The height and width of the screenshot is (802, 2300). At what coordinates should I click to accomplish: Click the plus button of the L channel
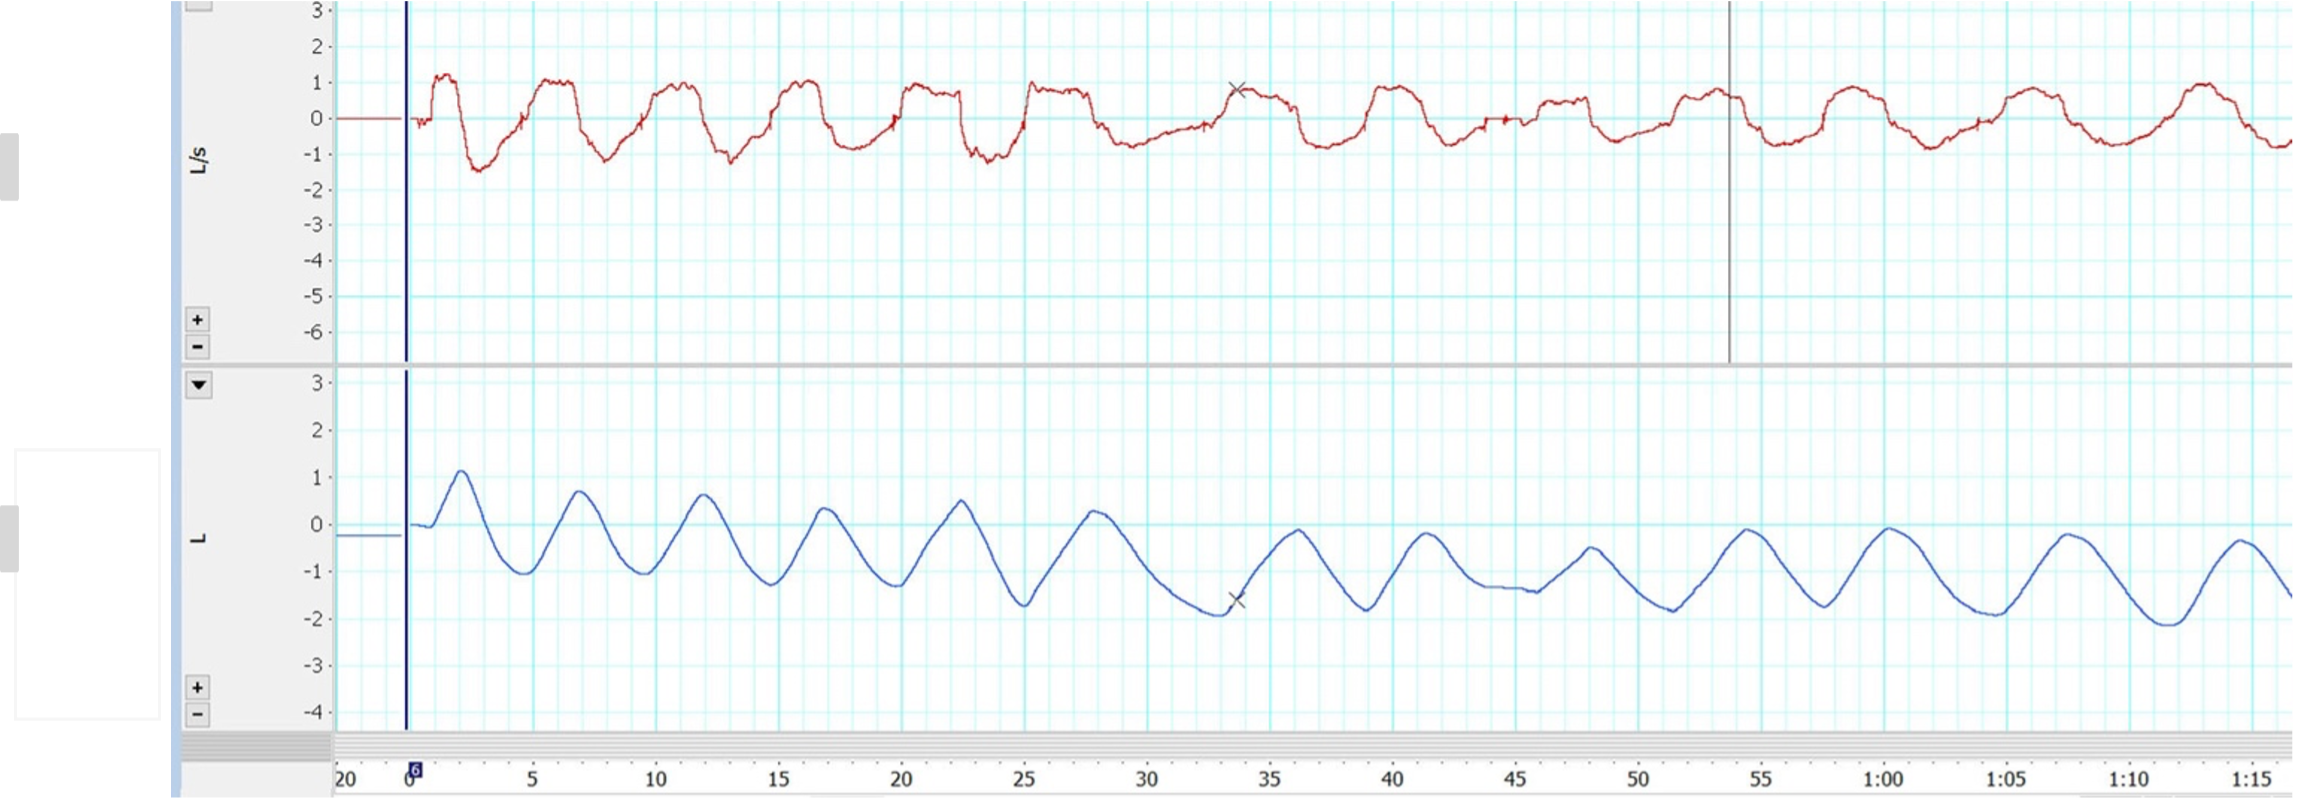point(198,688)
